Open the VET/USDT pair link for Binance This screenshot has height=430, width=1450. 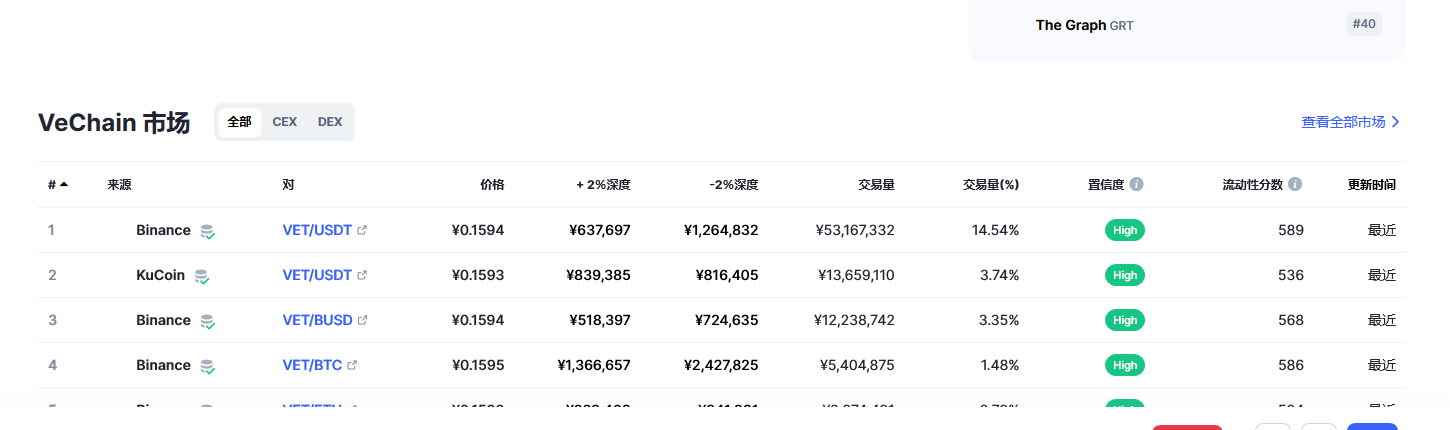pos(317,230)
